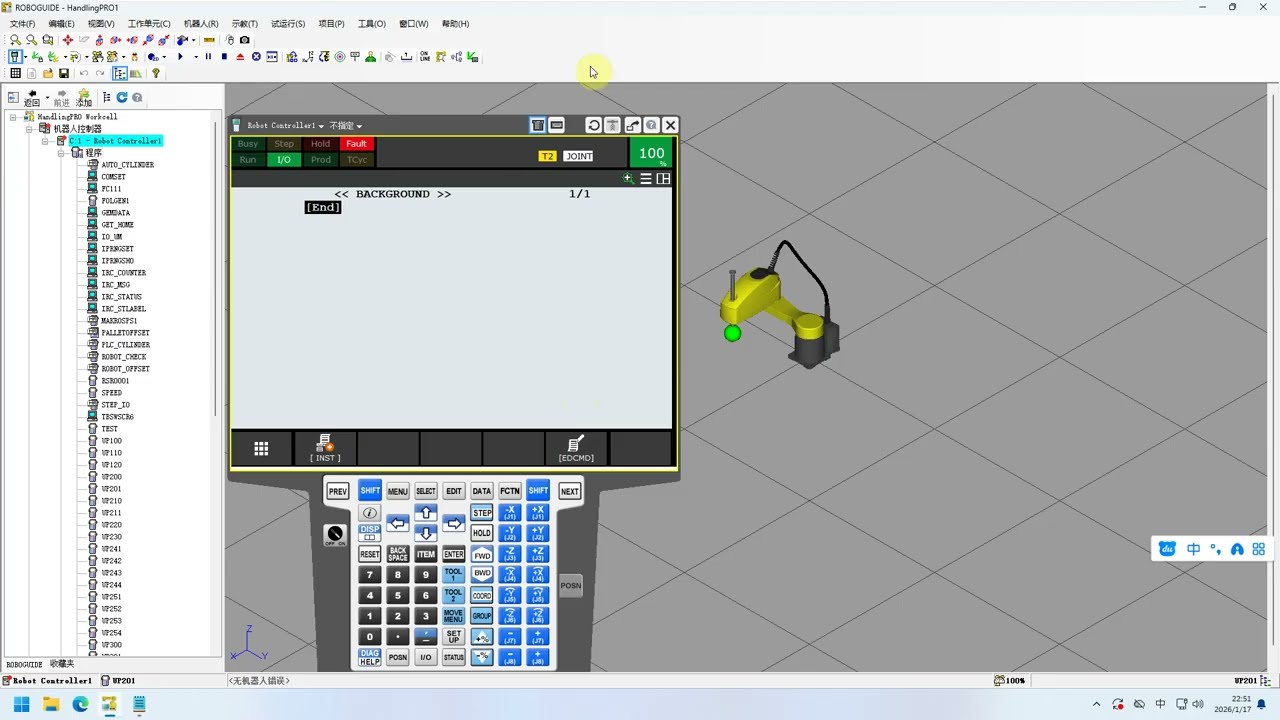Viewport: 1280px width, 720px height.
Task: Select ROBOT_CHECK program in tree
Action: (x=123, y=357)
